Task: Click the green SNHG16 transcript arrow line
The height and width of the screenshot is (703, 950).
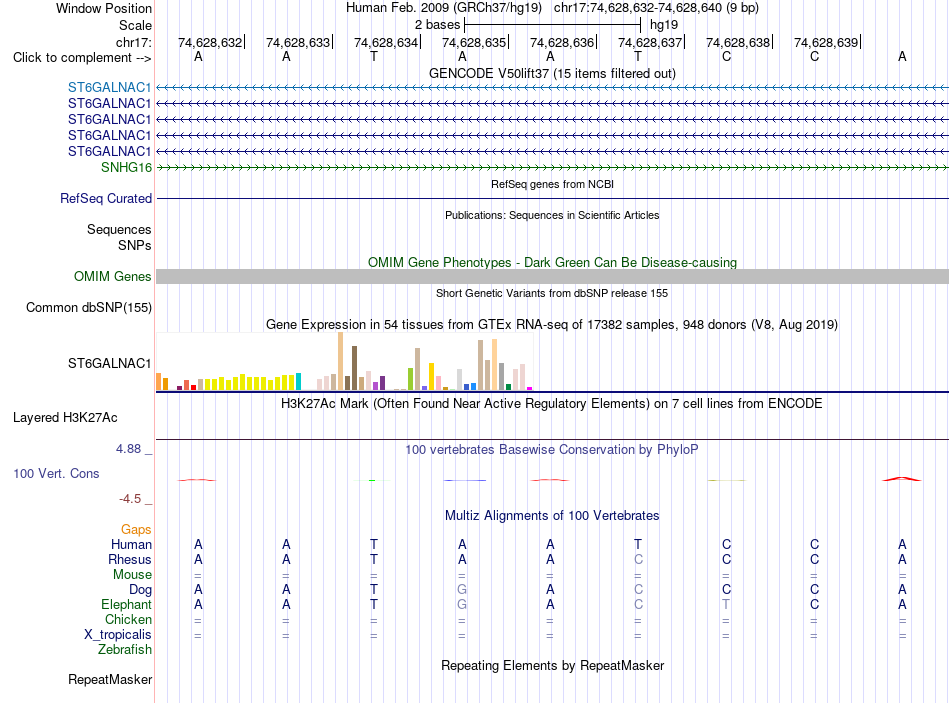Action: [552, 167]
